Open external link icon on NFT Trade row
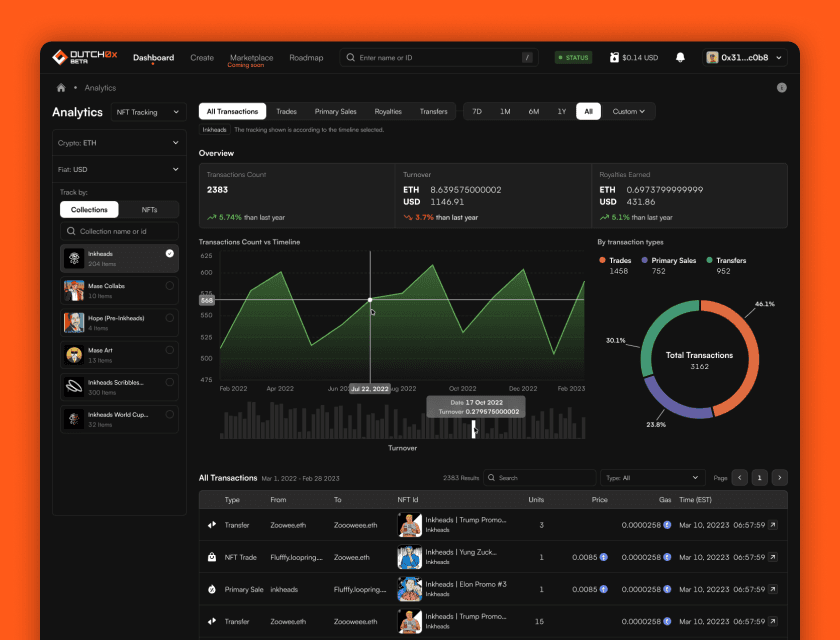Screen dimensions: 840x640 click(773, 557)
